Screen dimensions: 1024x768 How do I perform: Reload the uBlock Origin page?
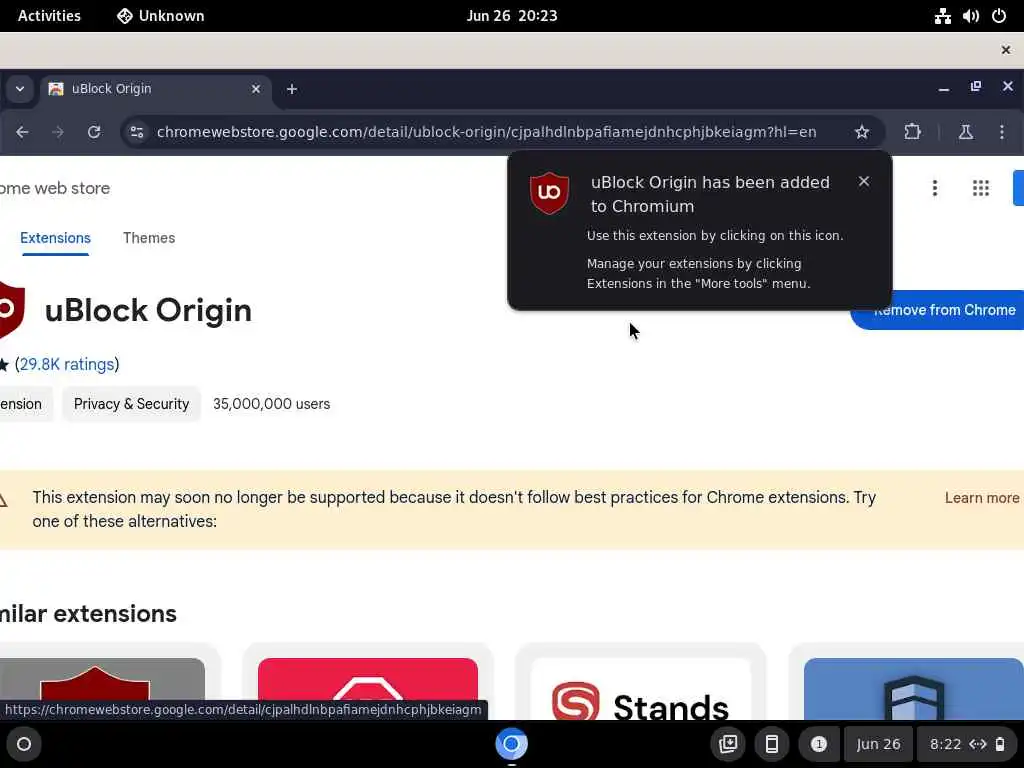click(x=94, y=132)
